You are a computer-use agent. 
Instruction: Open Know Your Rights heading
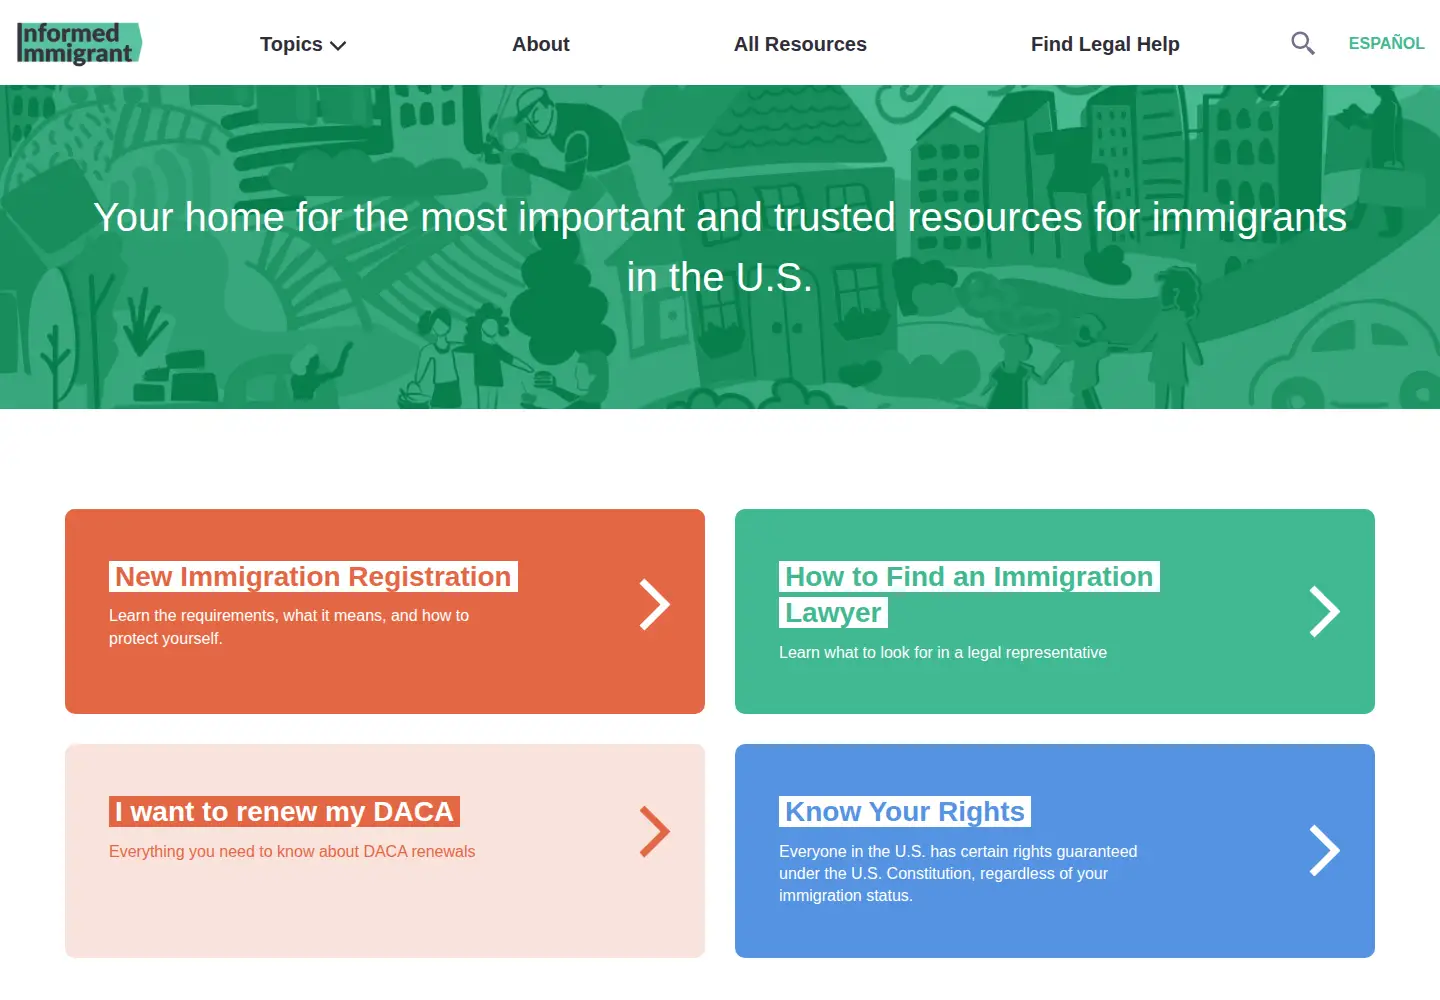pos(905,811)
